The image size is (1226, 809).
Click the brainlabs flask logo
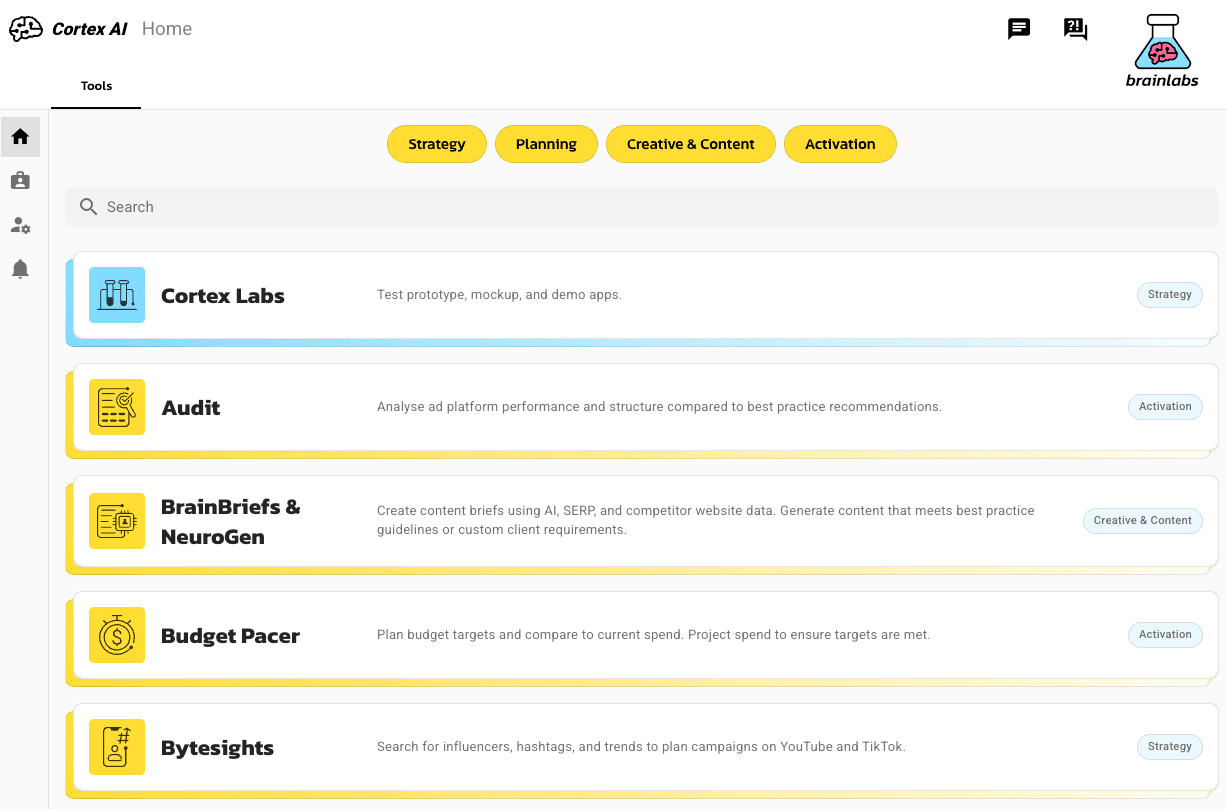click(1162, 51)
